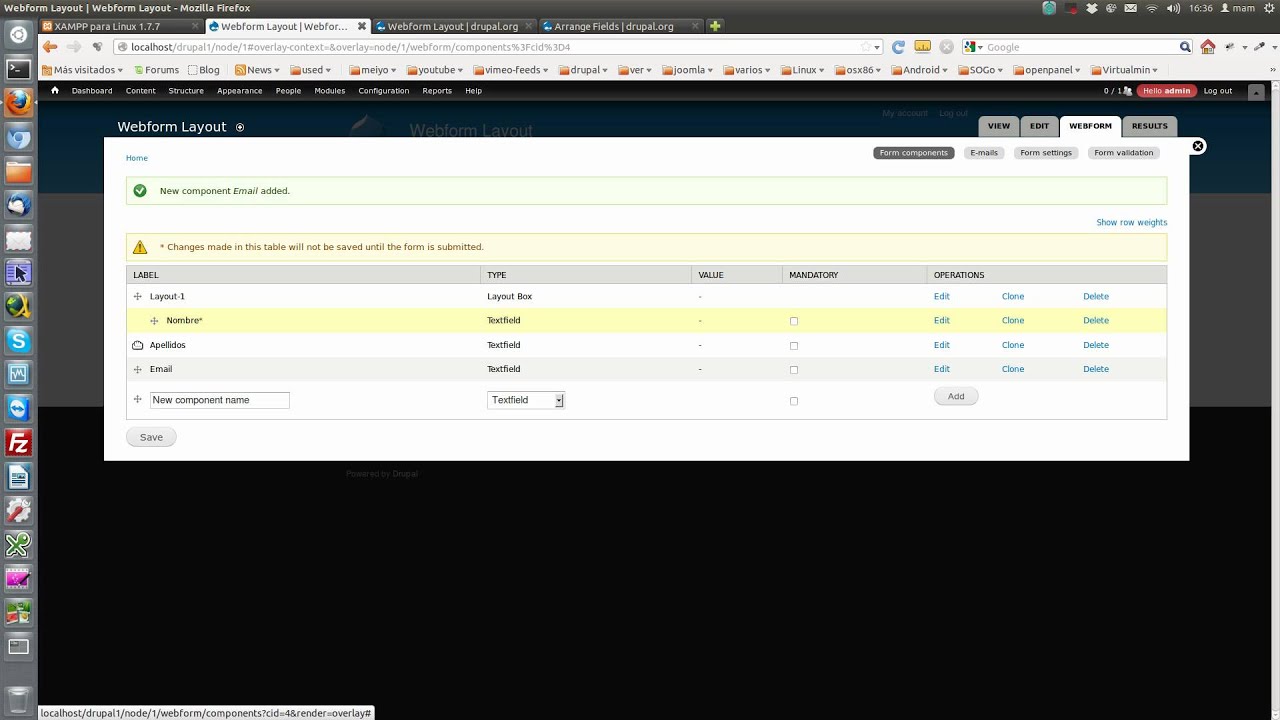
Task: Expand the Virtualmin bookmarks folder
Action: (x=1124, y=70)
